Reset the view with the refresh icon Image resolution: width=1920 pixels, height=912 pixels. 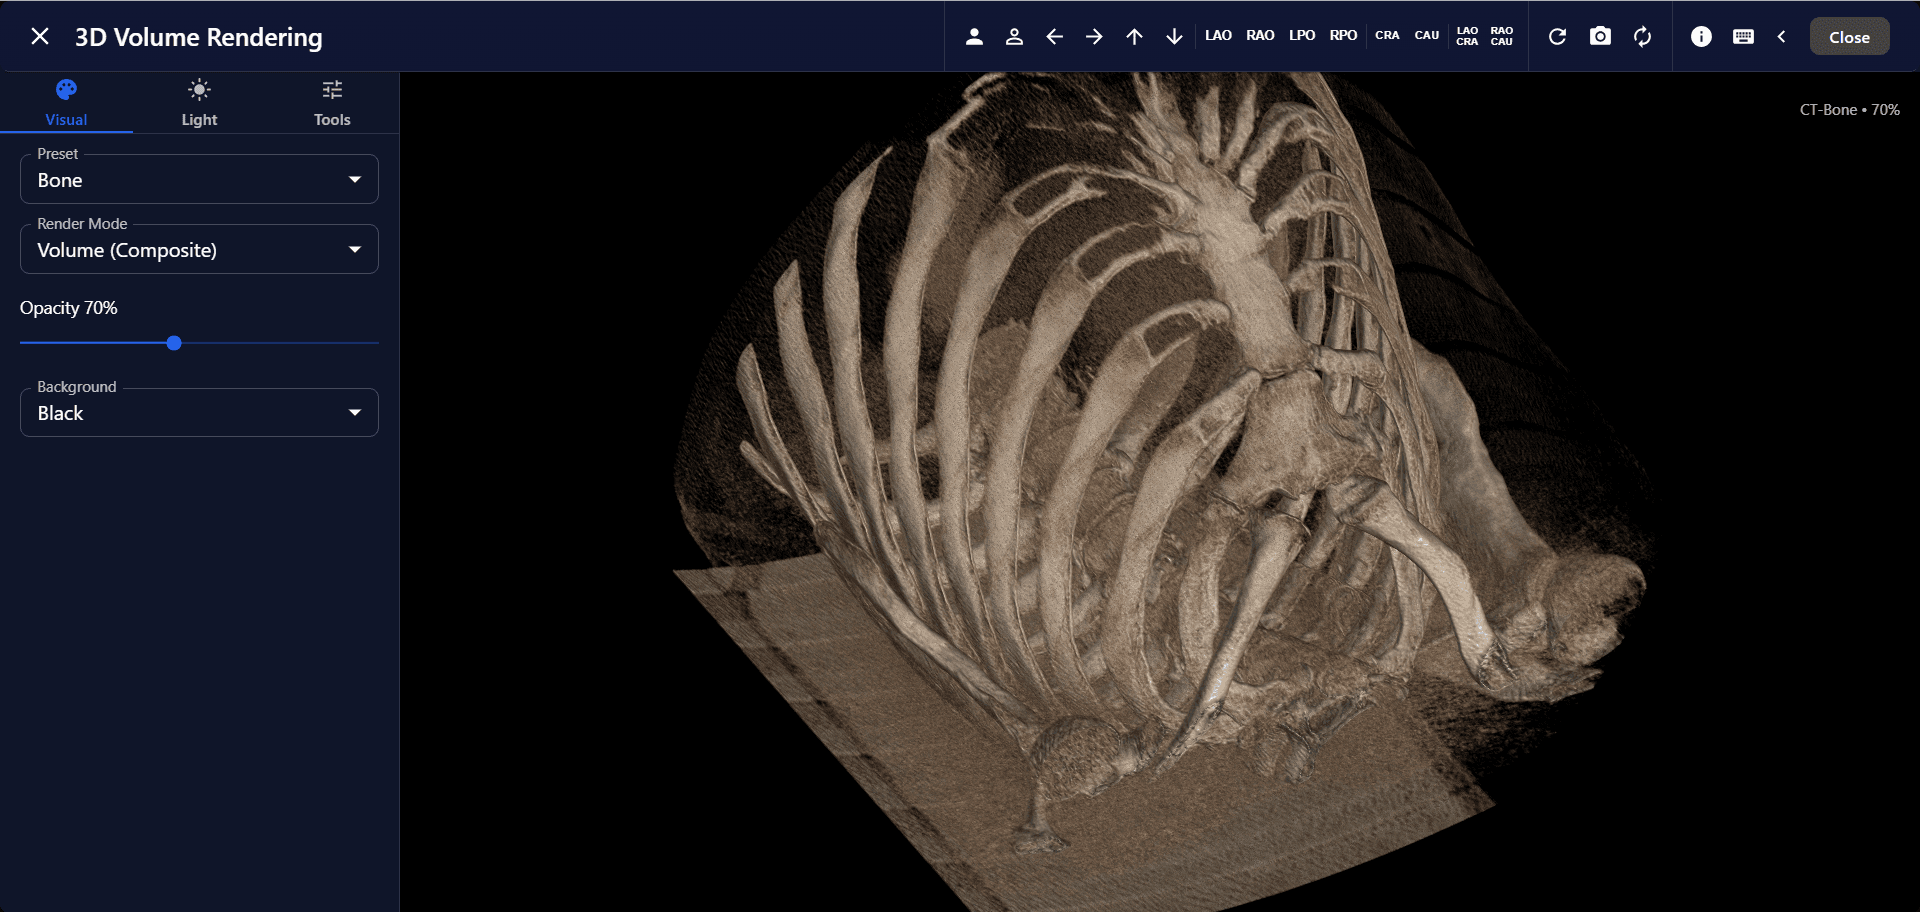(1558, 36)
